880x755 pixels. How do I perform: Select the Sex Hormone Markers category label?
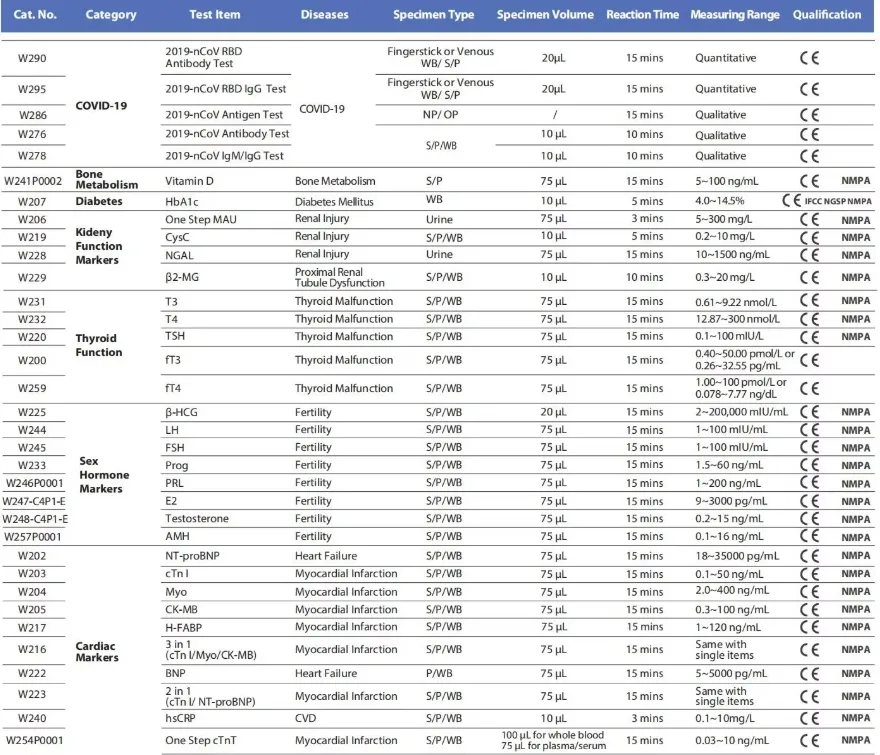(x=101, y=475)
